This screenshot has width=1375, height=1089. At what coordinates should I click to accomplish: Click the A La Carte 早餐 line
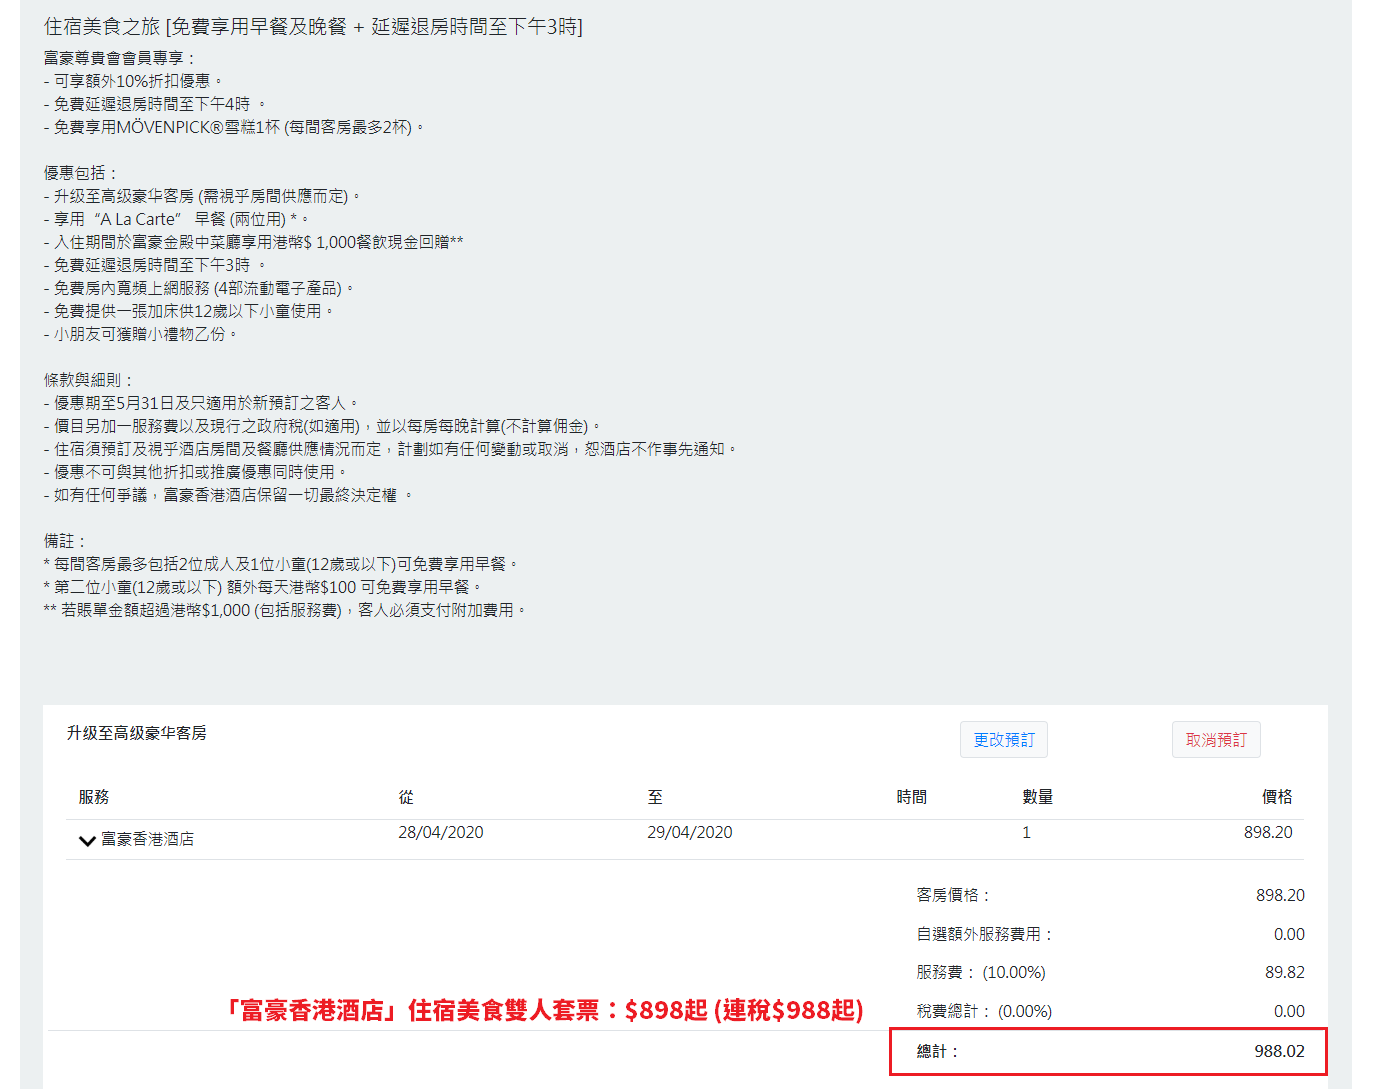(177, 219)
